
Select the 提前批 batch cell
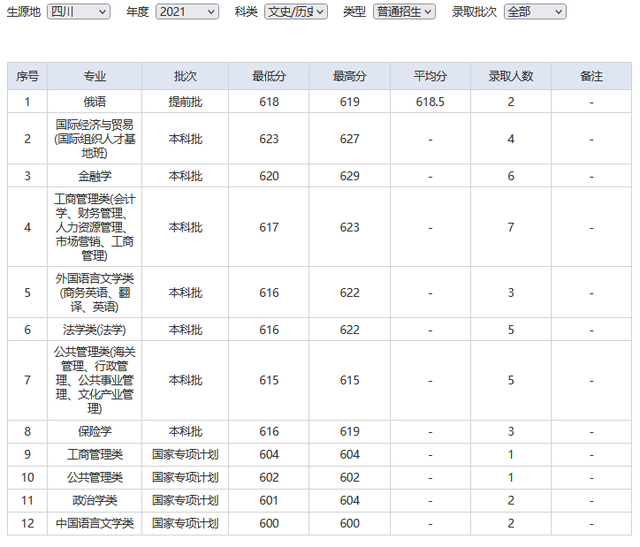(185, 102)
